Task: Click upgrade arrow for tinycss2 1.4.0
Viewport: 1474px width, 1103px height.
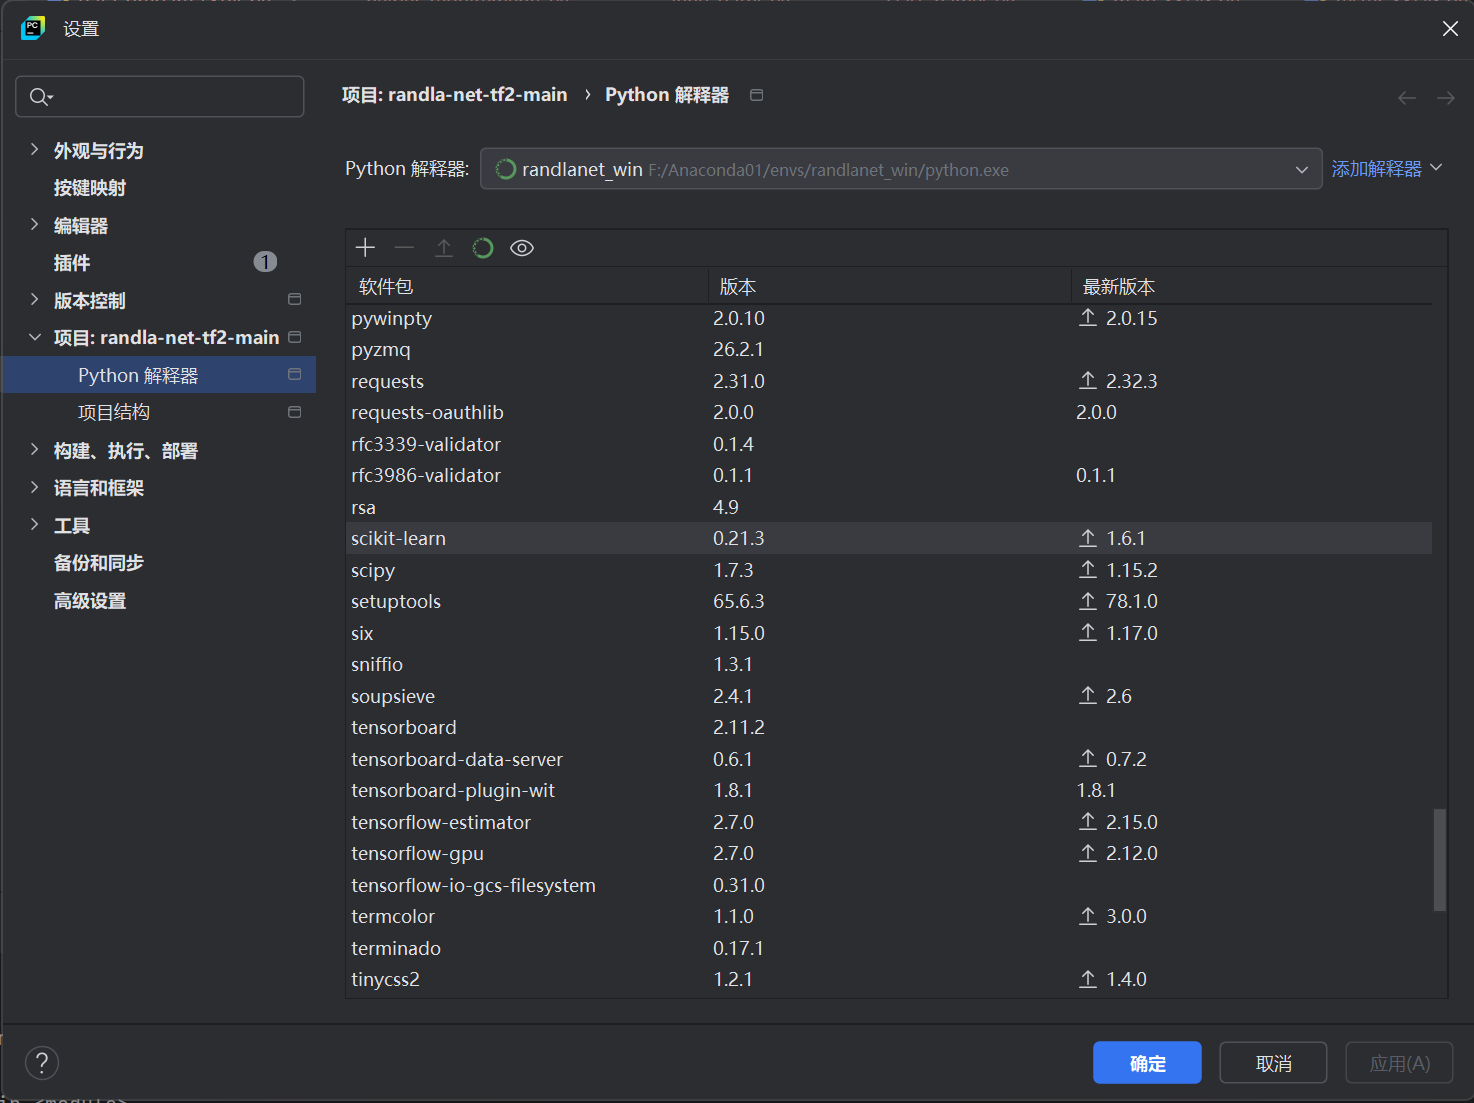Action: (1088, 979)
